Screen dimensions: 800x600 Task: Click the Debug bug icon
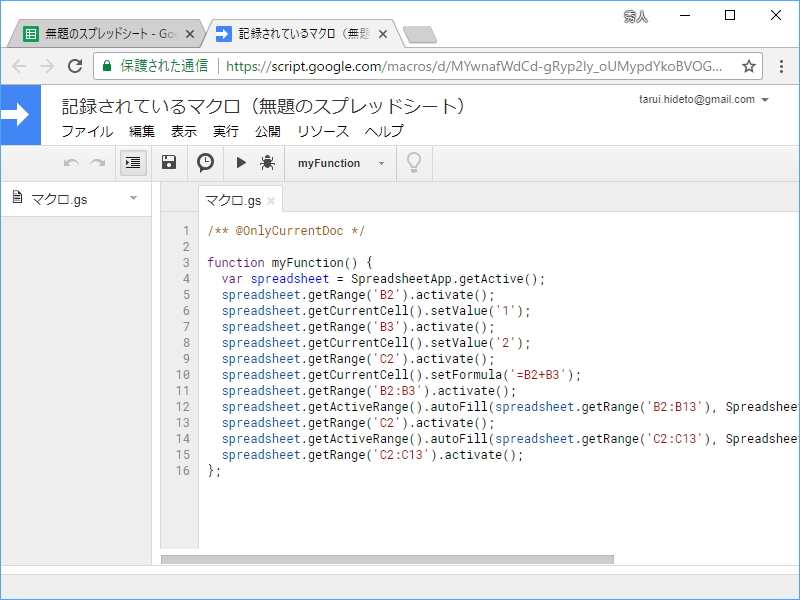coord(267,163)
